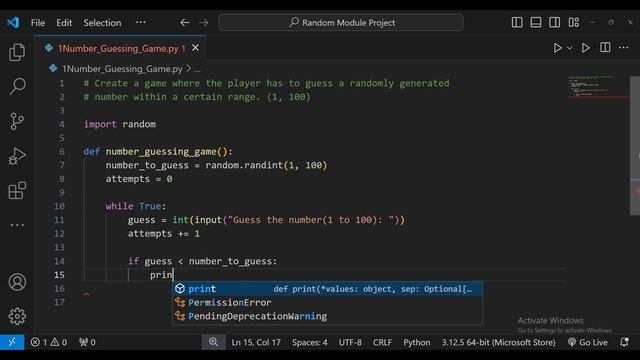
Task: Open problems errors and warnings indicator
Action: [49, 342]
